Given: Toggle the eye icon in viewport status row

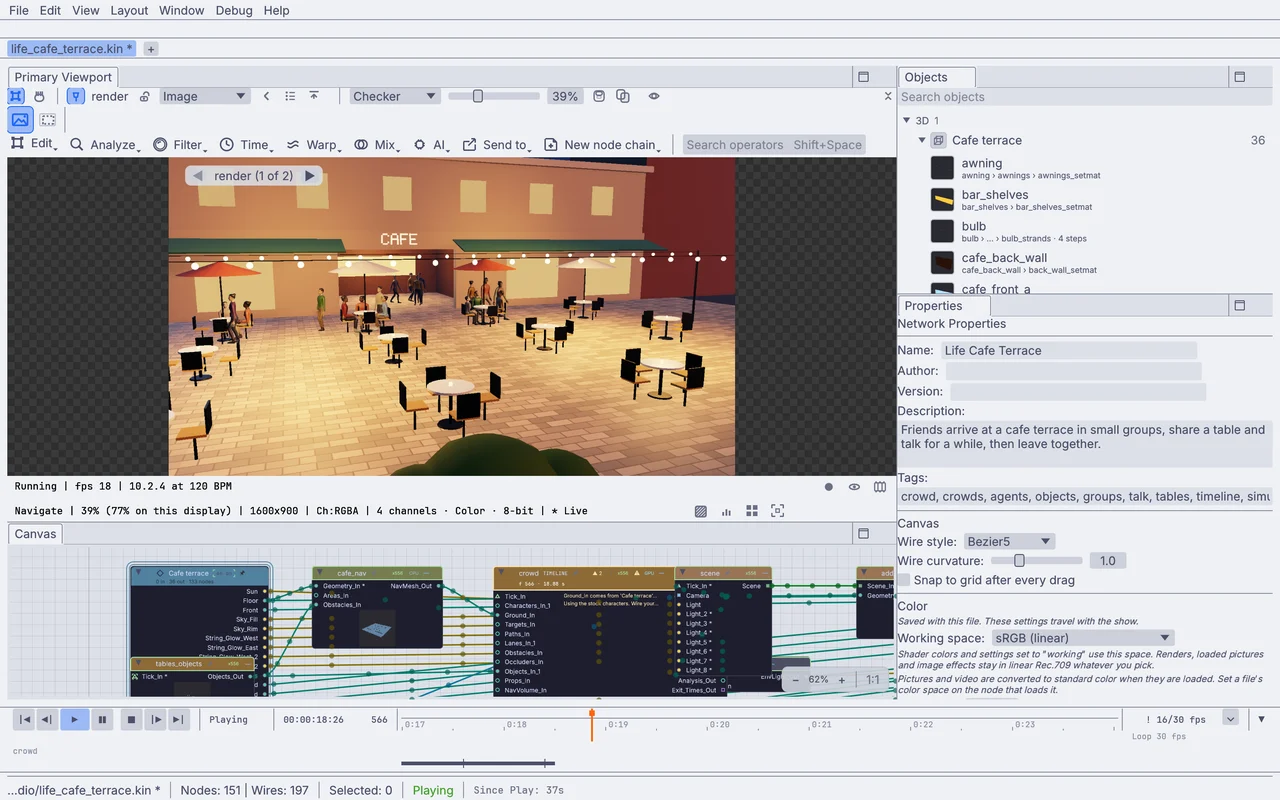Looking at the screenshot, I should [854, 487].
